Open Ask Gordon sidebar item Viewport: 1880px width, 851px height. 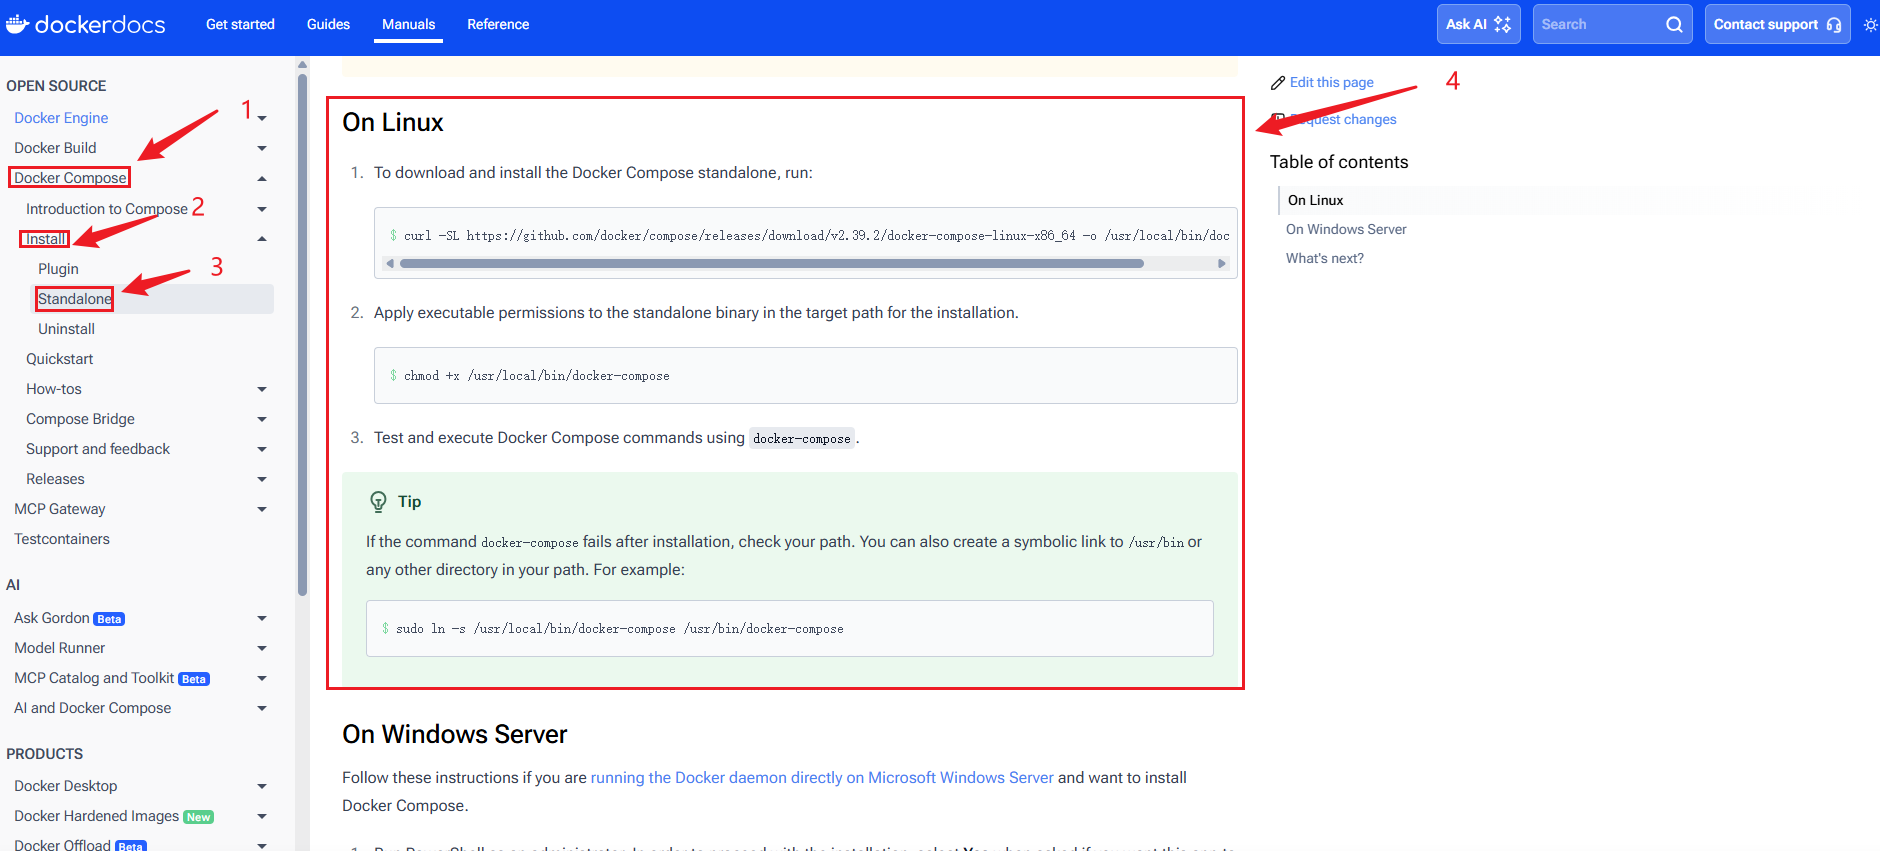pyautogui.click(x=52, y=618)
